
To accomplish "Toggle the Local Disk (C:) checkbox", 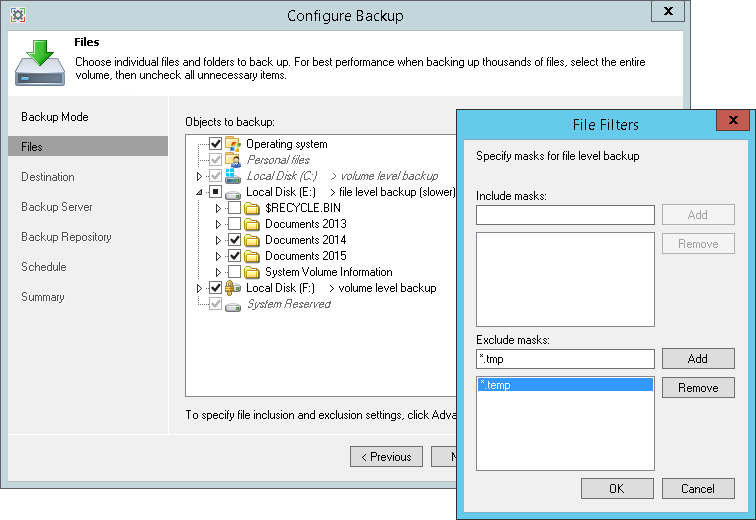I will coord(216,175).
